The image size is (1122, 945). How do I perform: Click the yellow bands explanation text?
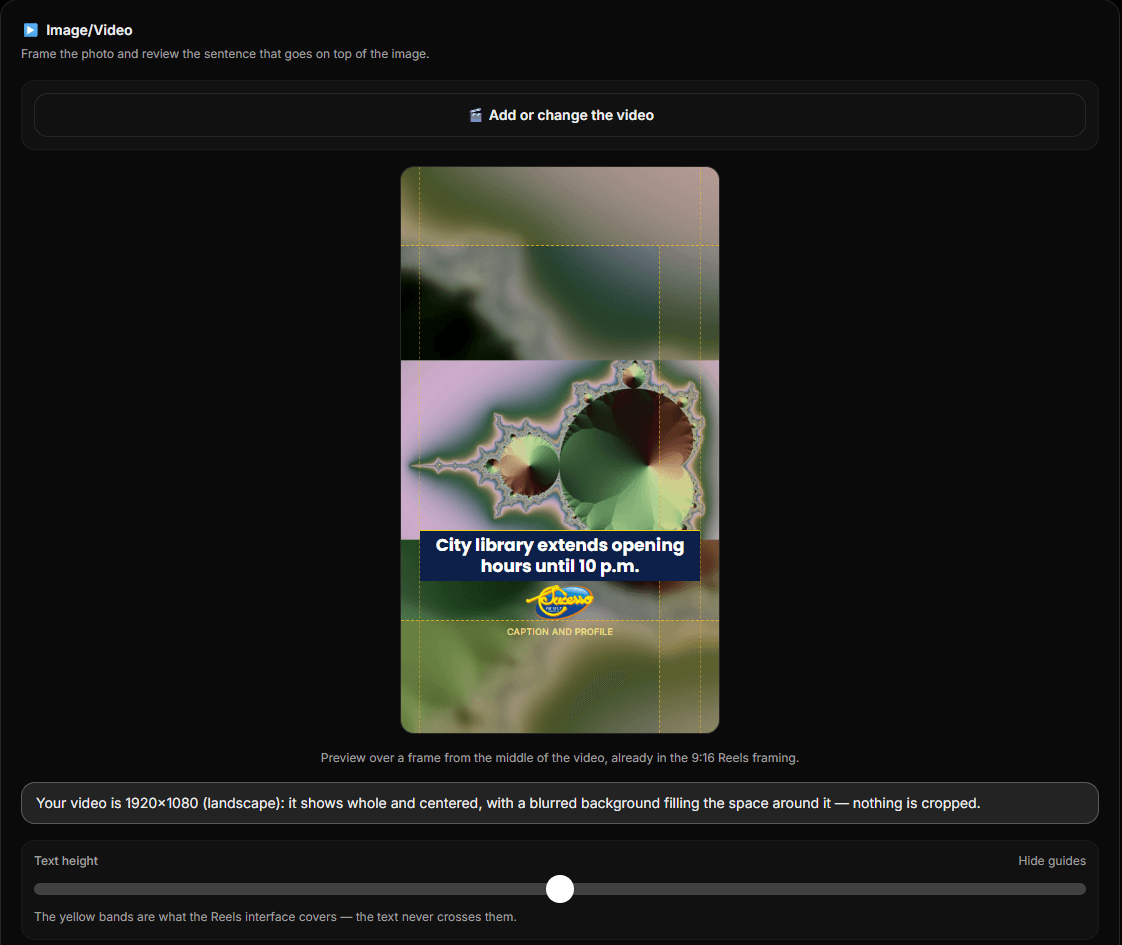coord(275,916)
